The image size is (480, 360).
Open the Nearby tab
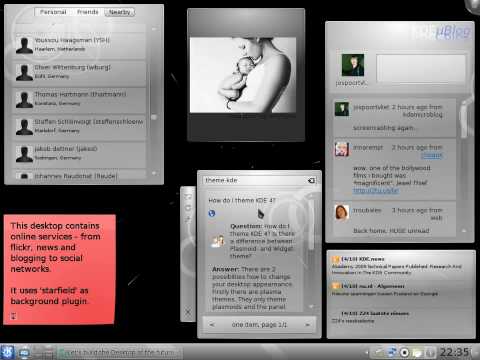120,12
